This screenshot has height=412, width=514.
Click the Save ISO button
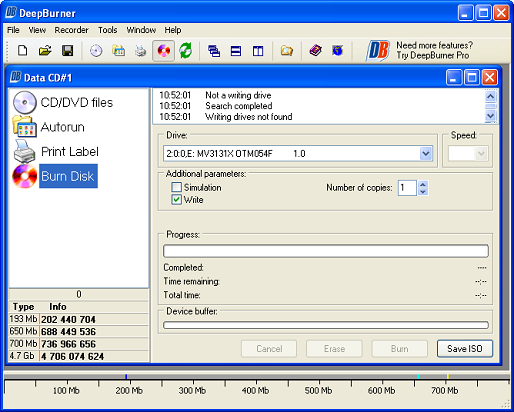[465, 349]
